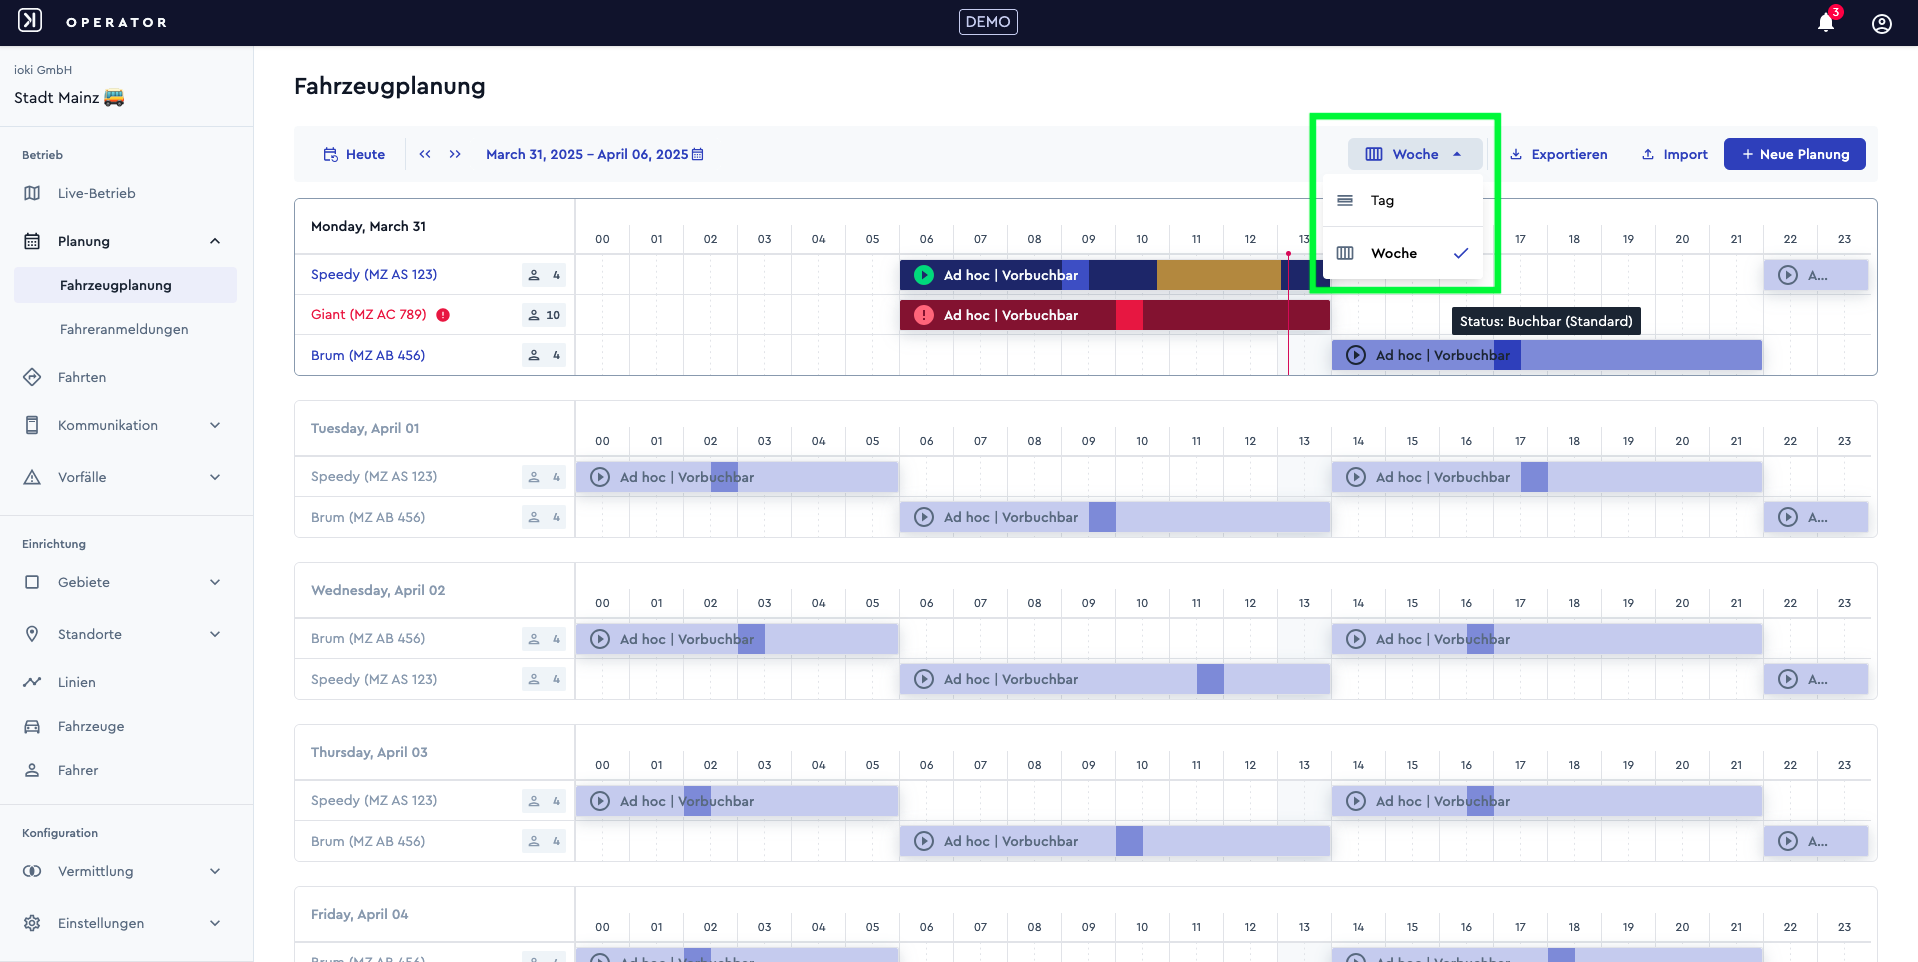Viewport: 1918px width, 962px height.
Task: Open Fahreranmeldungen in the sidebar
Action: (x=124, y=329)
